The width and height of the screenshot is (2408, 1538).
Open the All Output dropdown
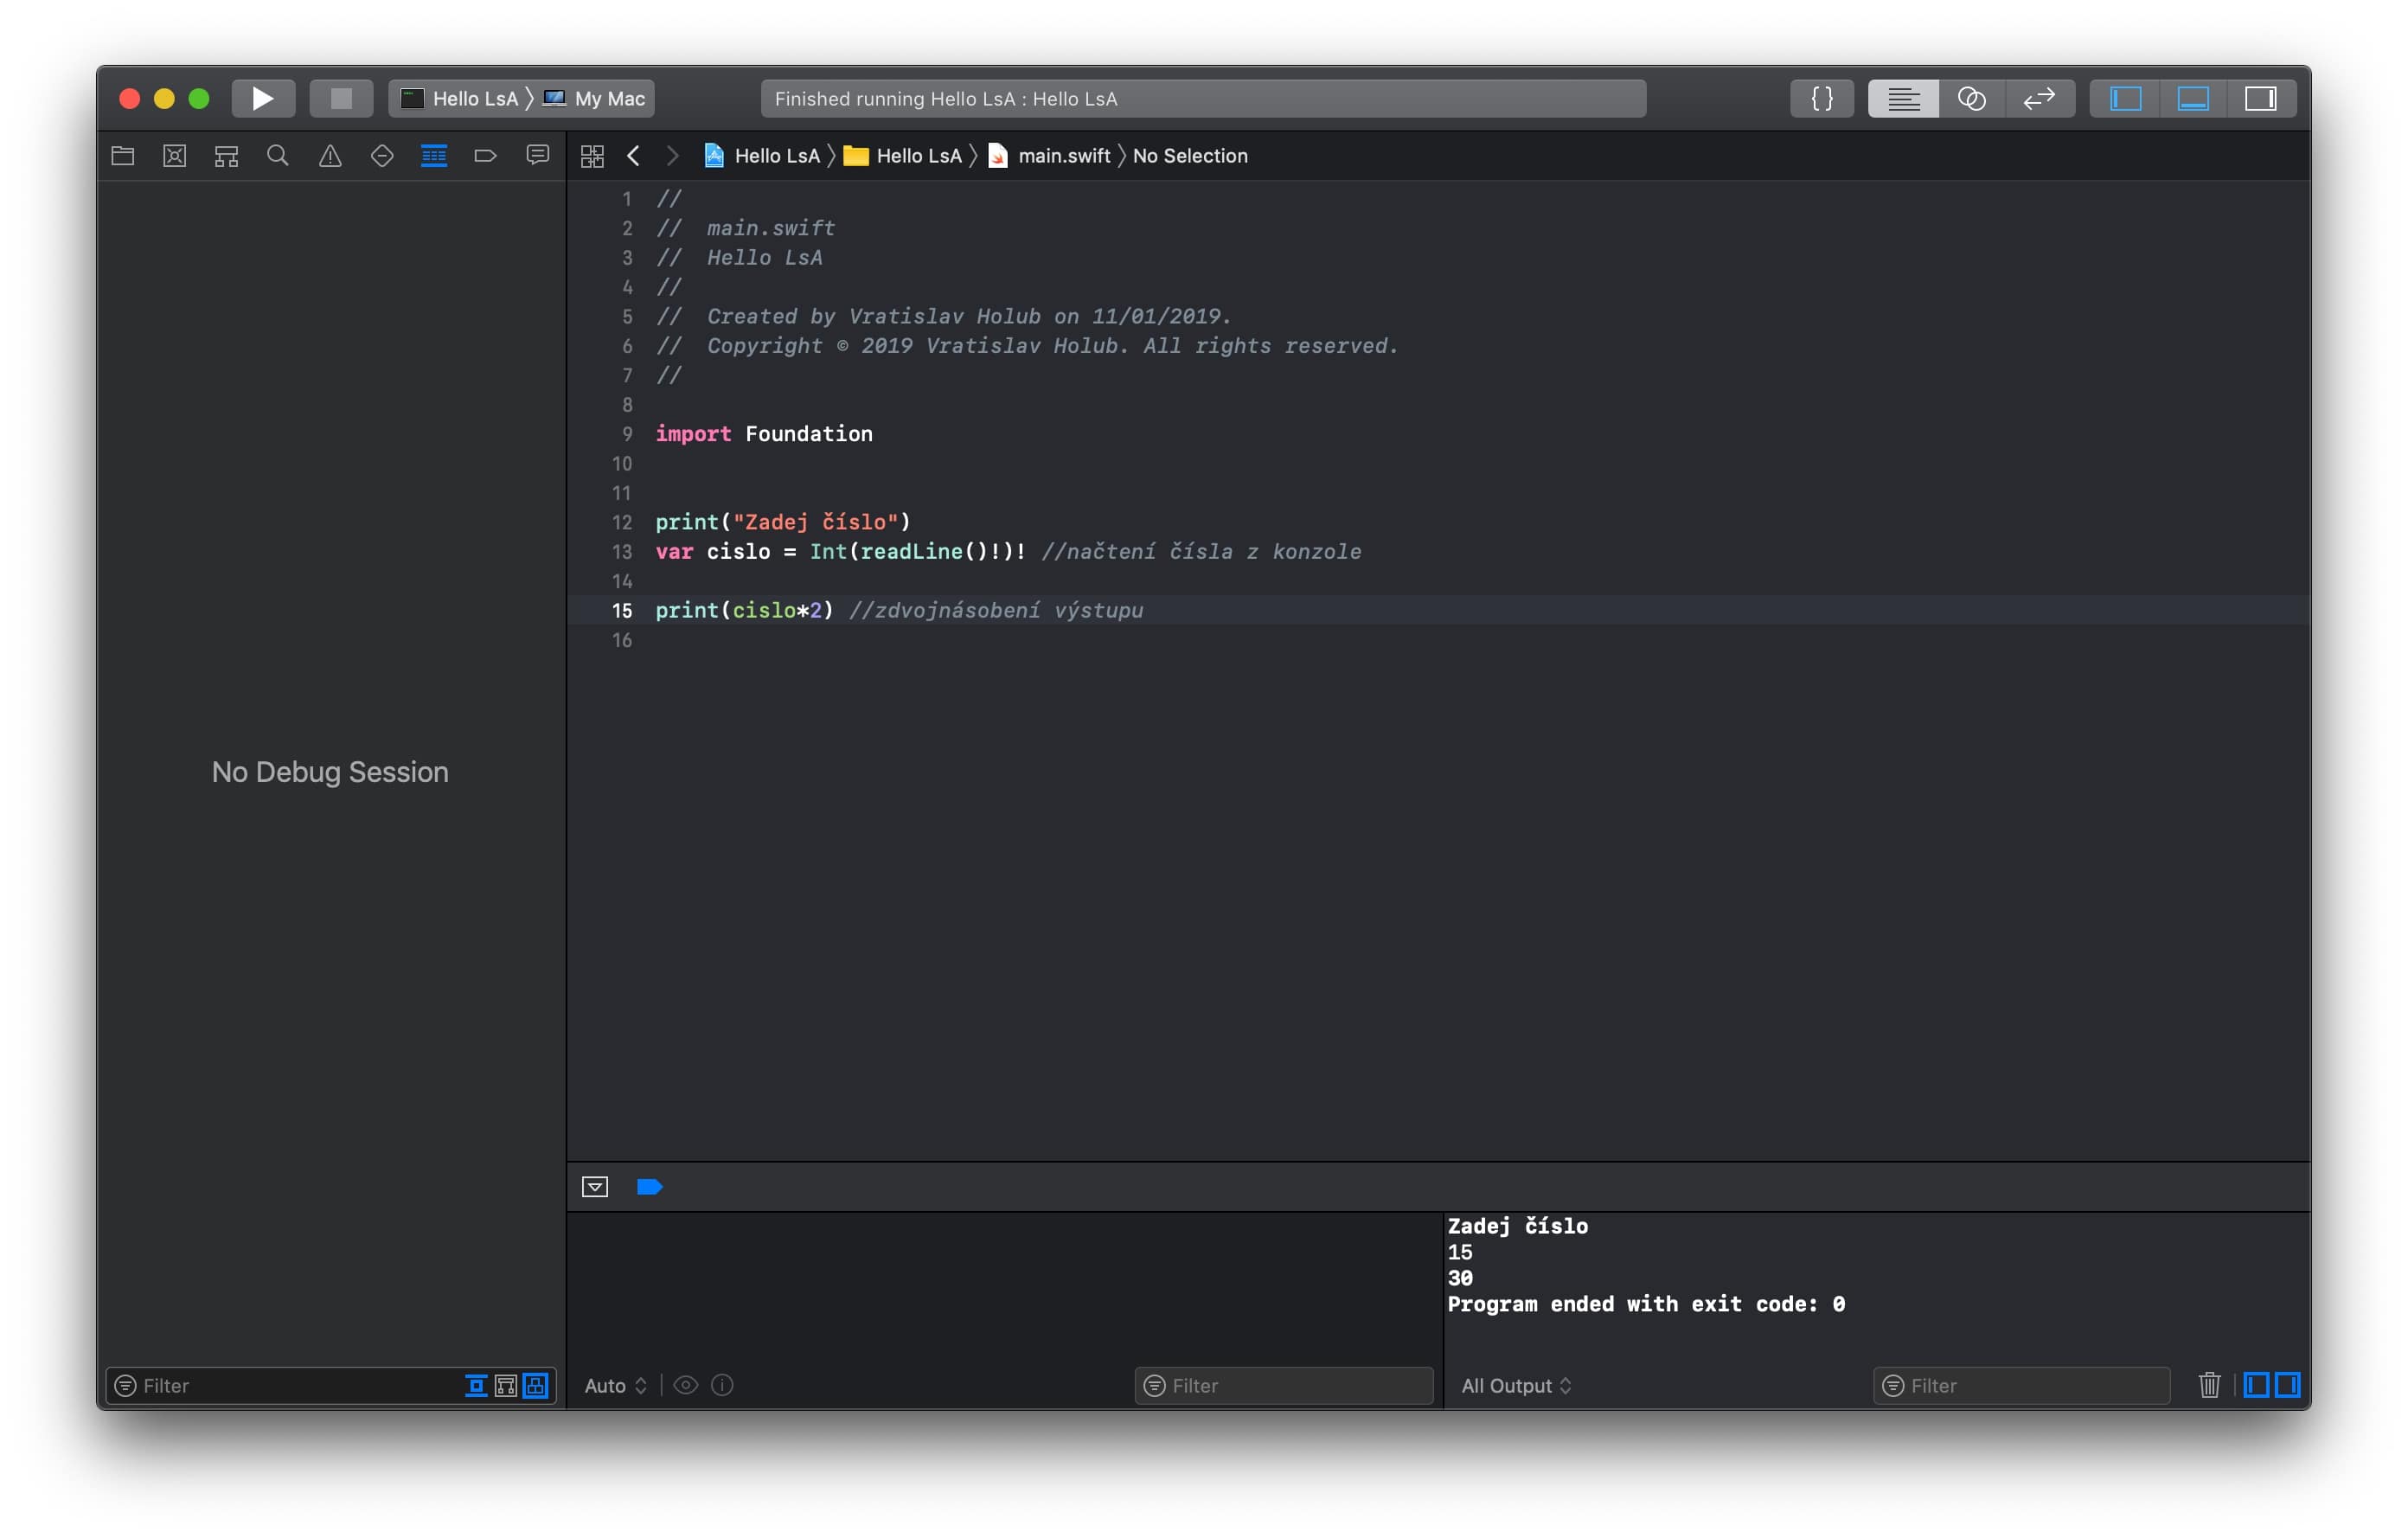coord(1516,1385)
